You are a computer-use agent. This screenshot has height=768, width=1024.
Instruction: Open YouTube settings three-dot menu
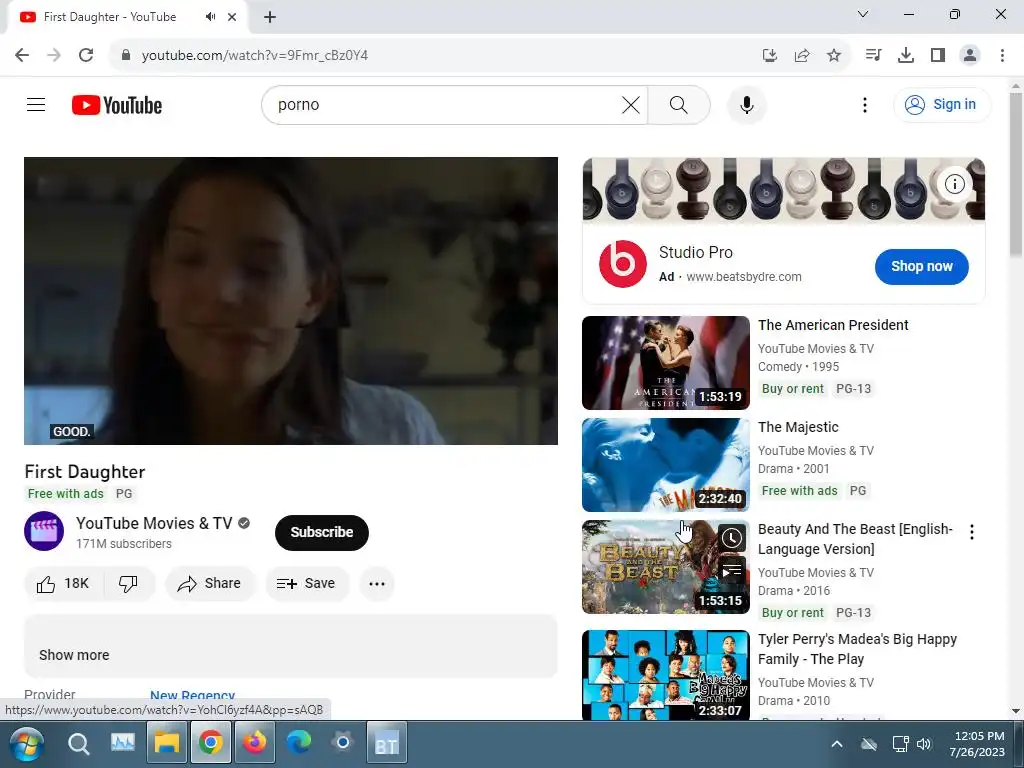(x=865, y=104)
